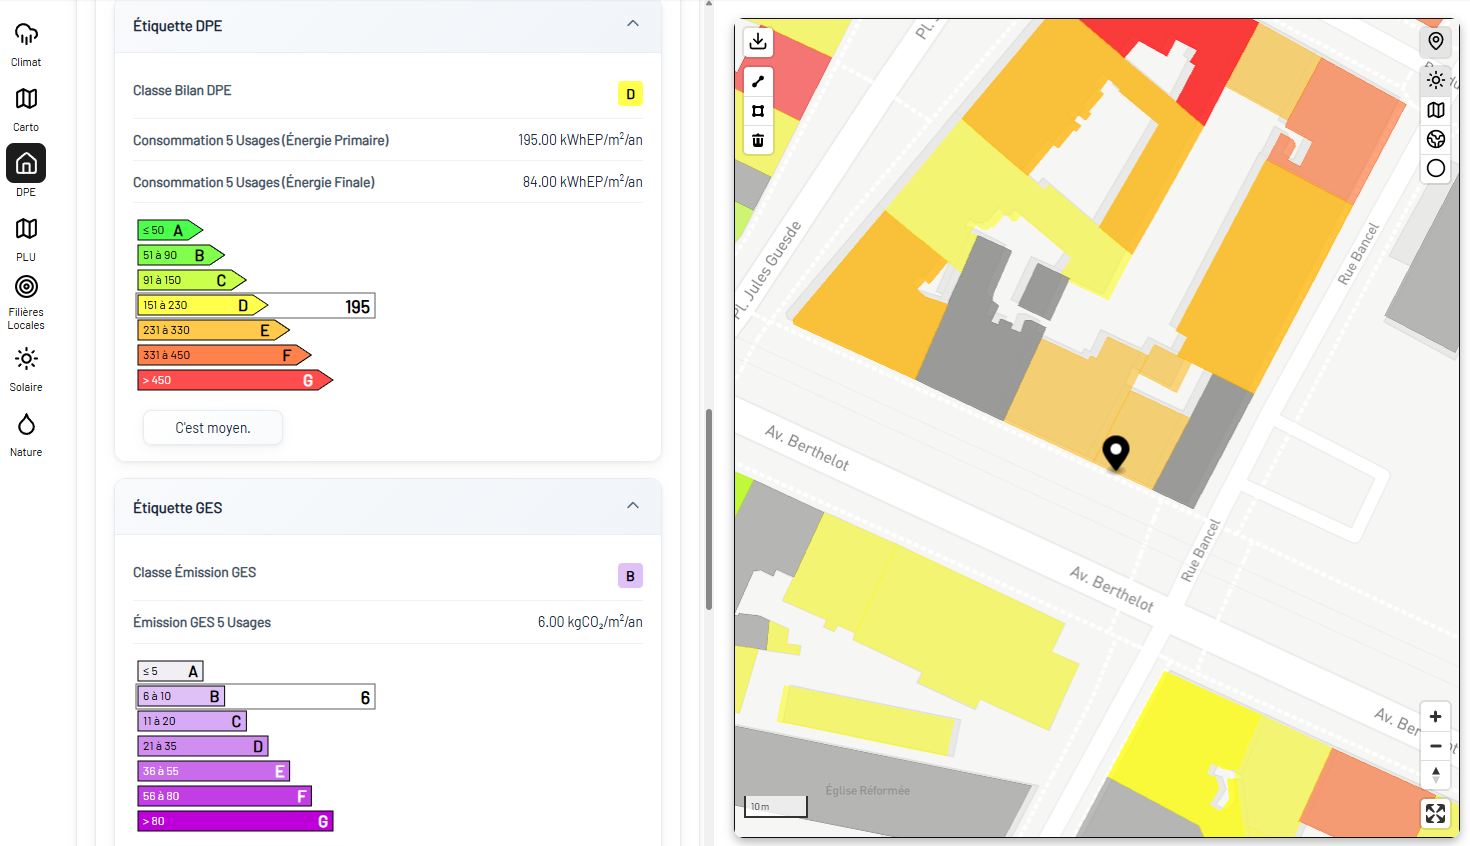The height and width of the screenshot is (846, 1470).
Task: Open the Climat section in the sidebar
Action: pos(26,44)
